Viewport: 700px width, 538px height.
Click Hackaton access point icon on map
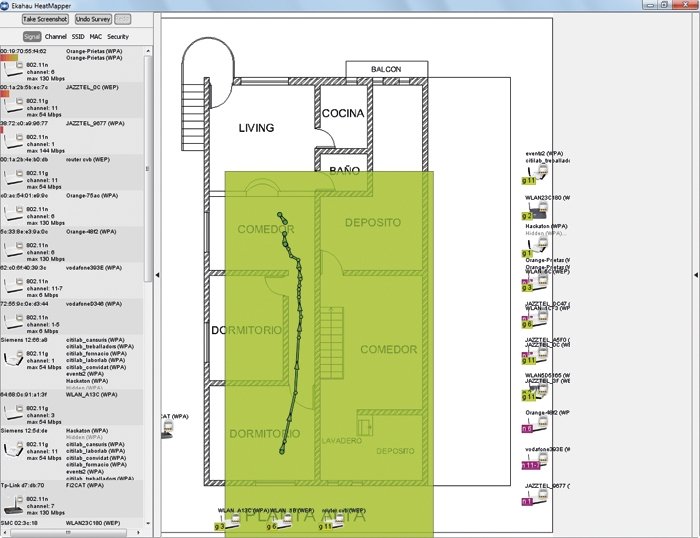(x=536, y=247)
